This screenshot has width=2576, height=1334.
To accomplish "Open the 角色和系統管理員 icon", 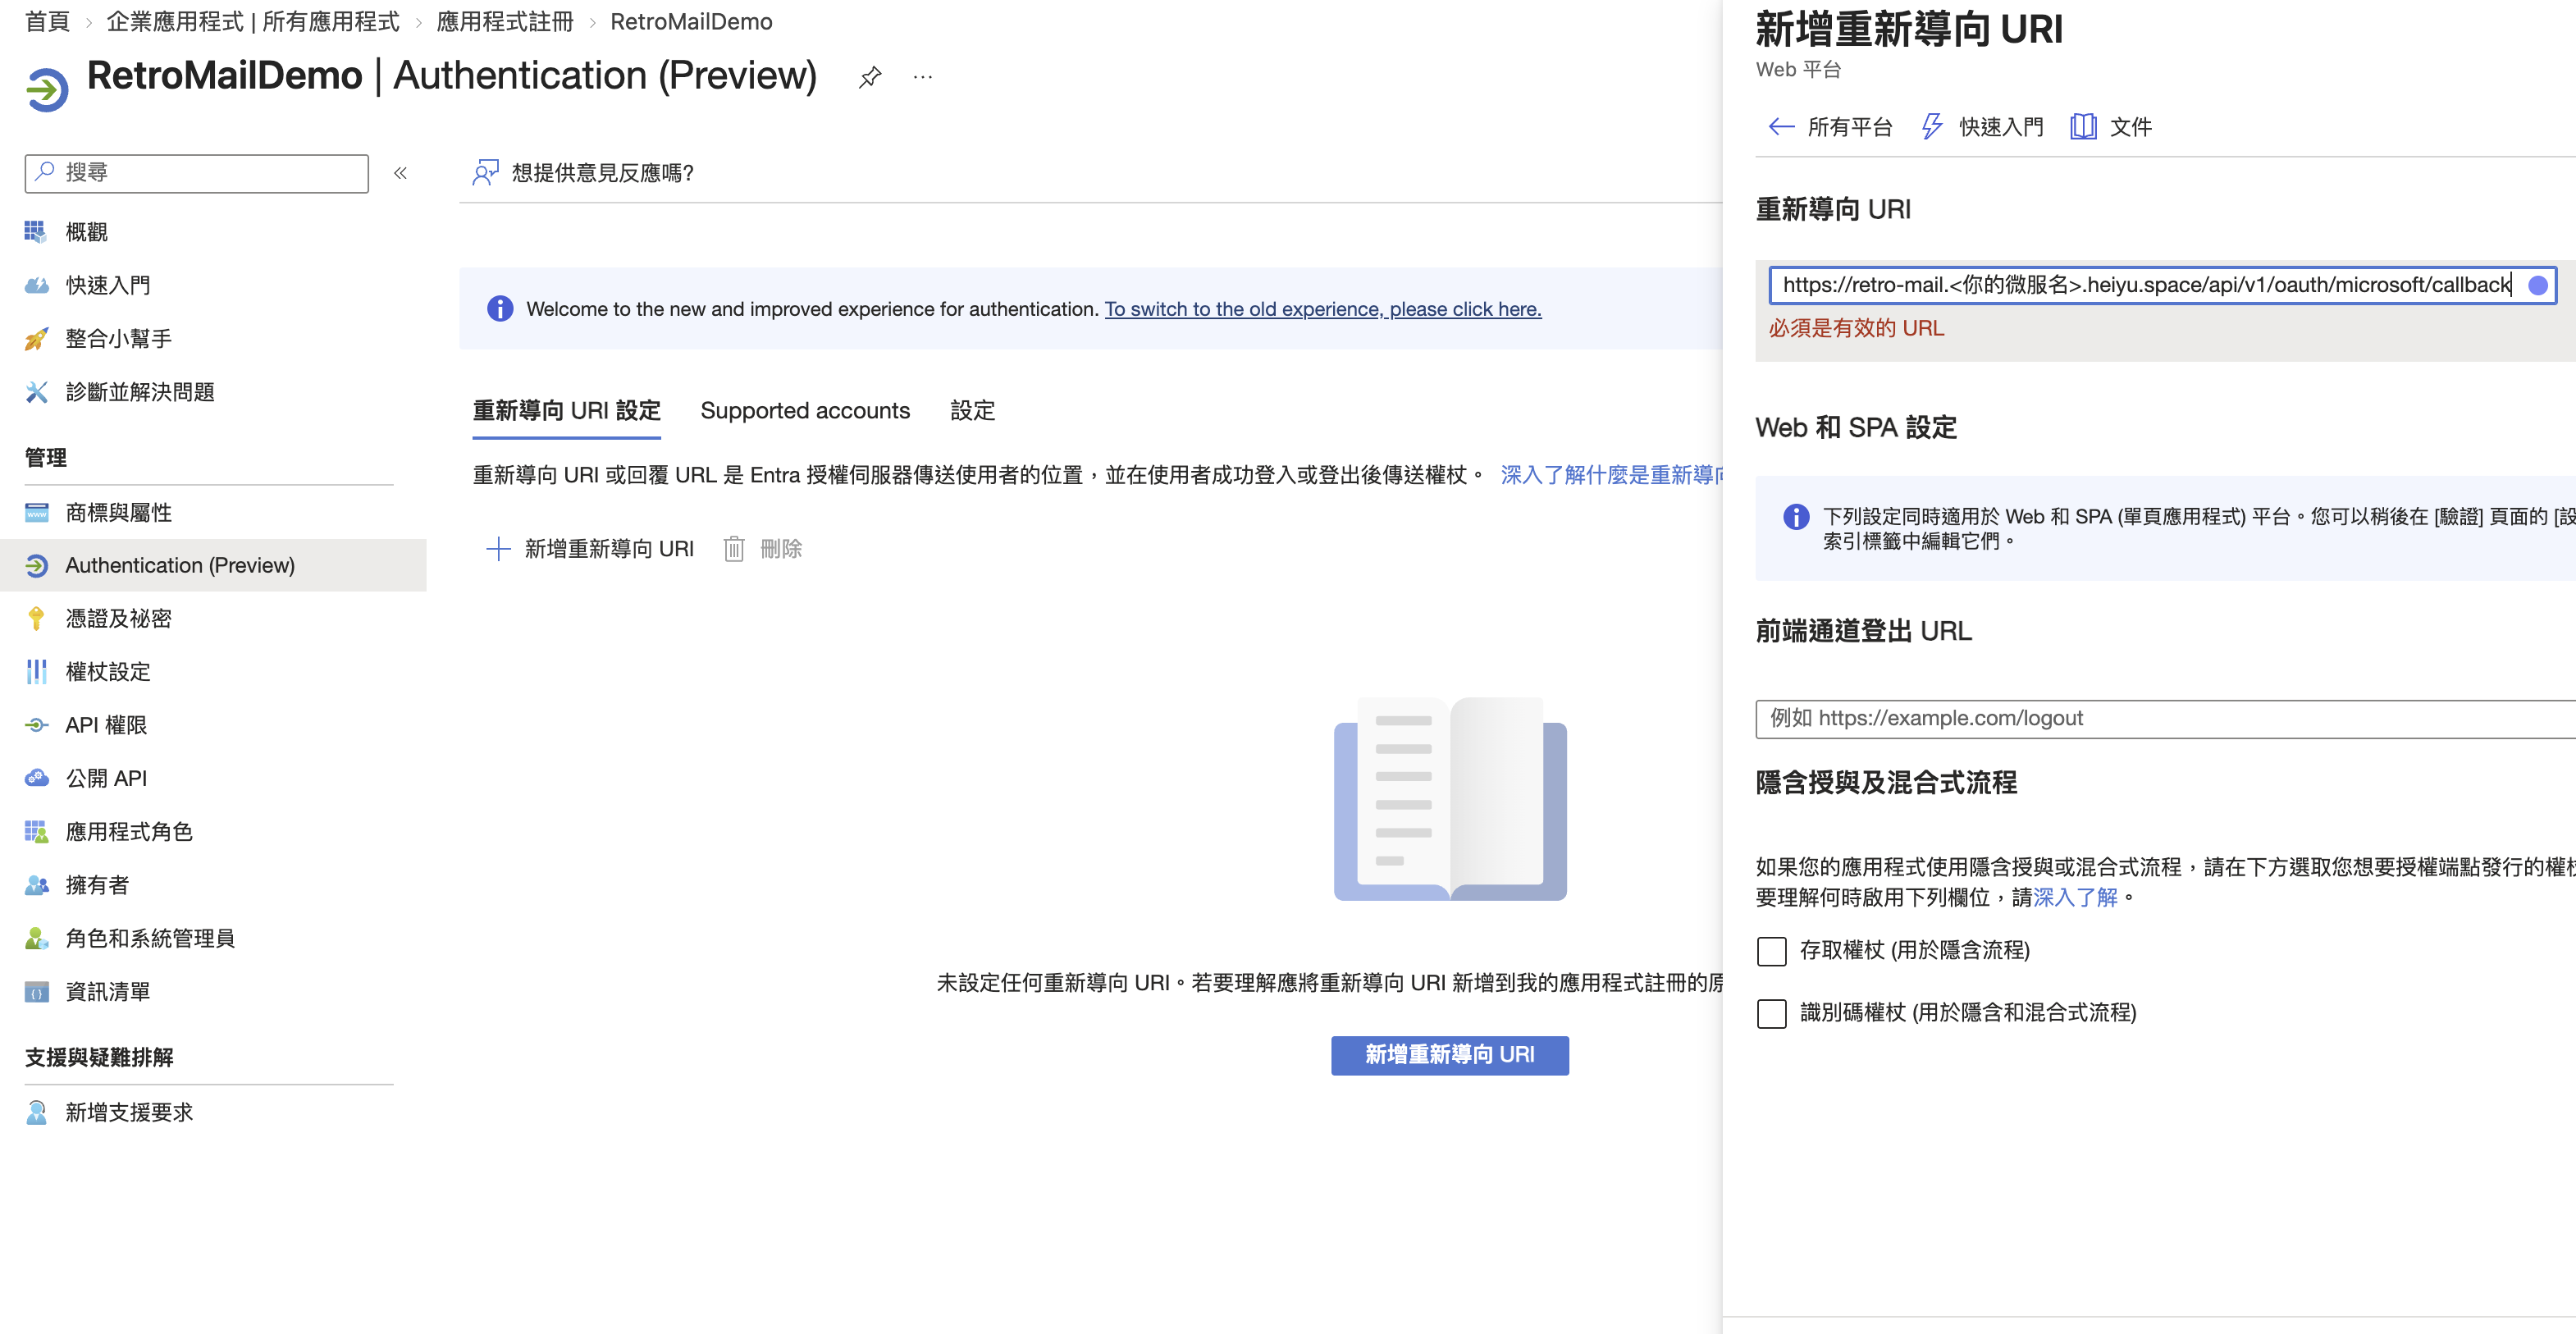I will click(36, 938).
